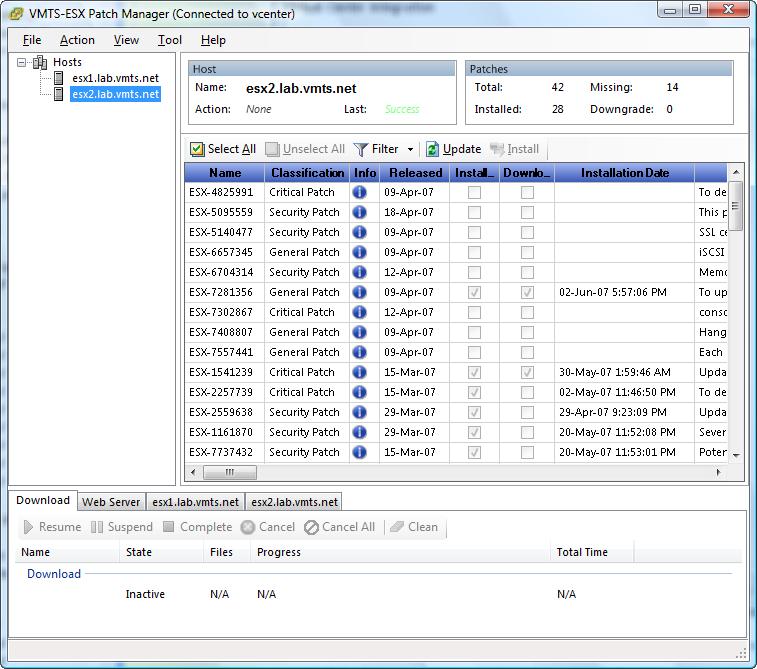Screen dimensions: 757x669
Task: Open info for patch ESX-7302867
Action: click(x=359, y=312)
